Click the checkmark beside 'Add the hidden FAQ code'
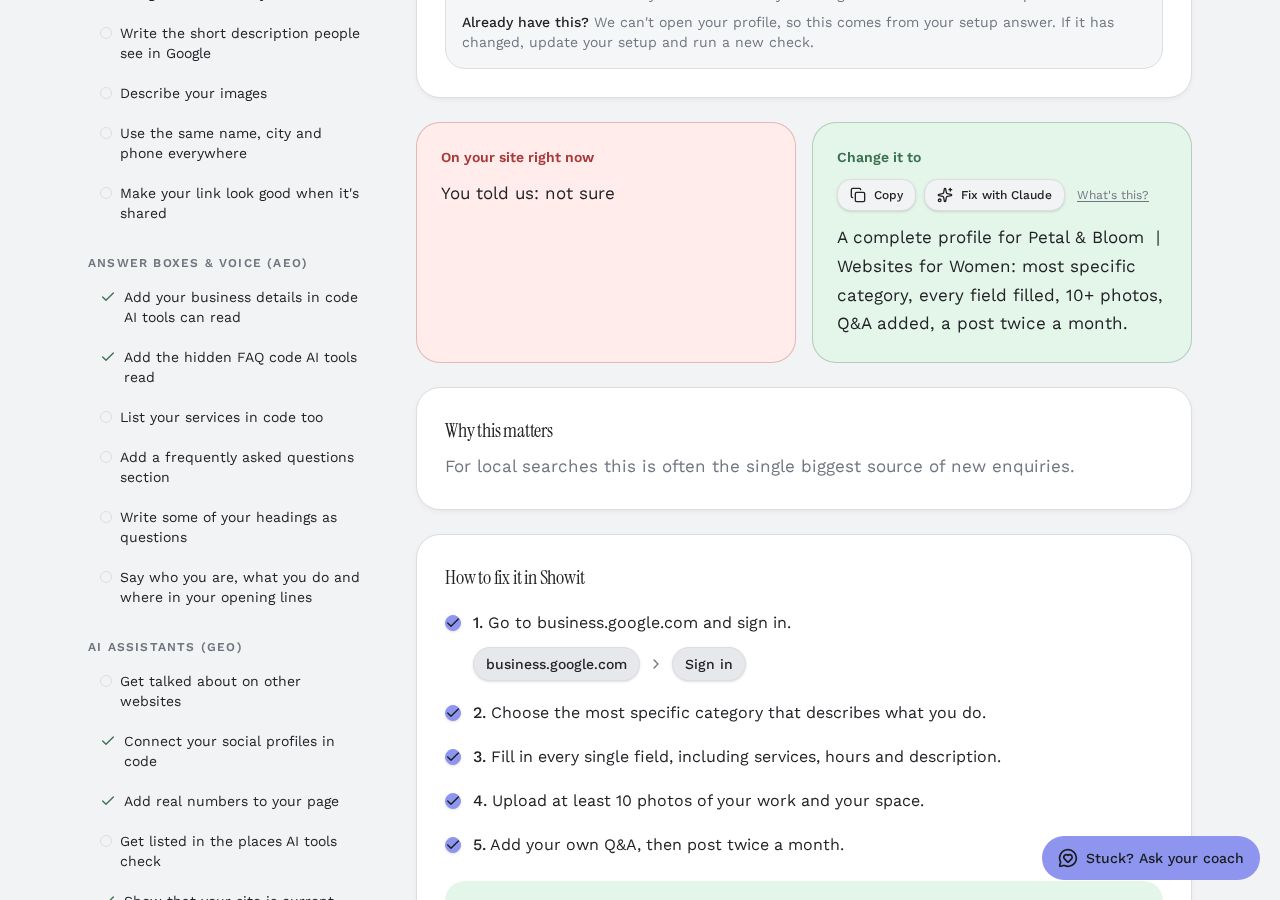This screenshot has height=900, width=1280. (107, 357)
